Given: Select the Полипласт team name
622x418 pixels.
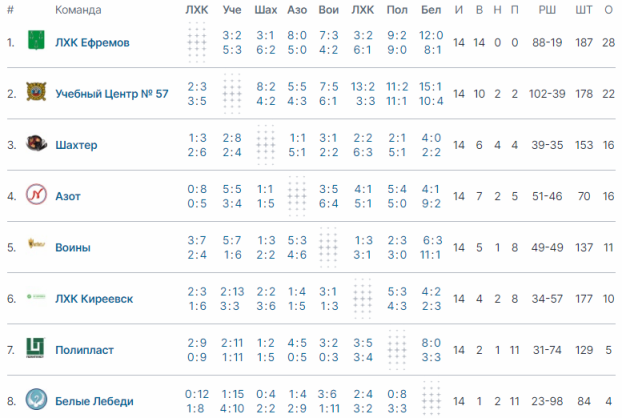Looking at the screenshot, I should 84,350.
